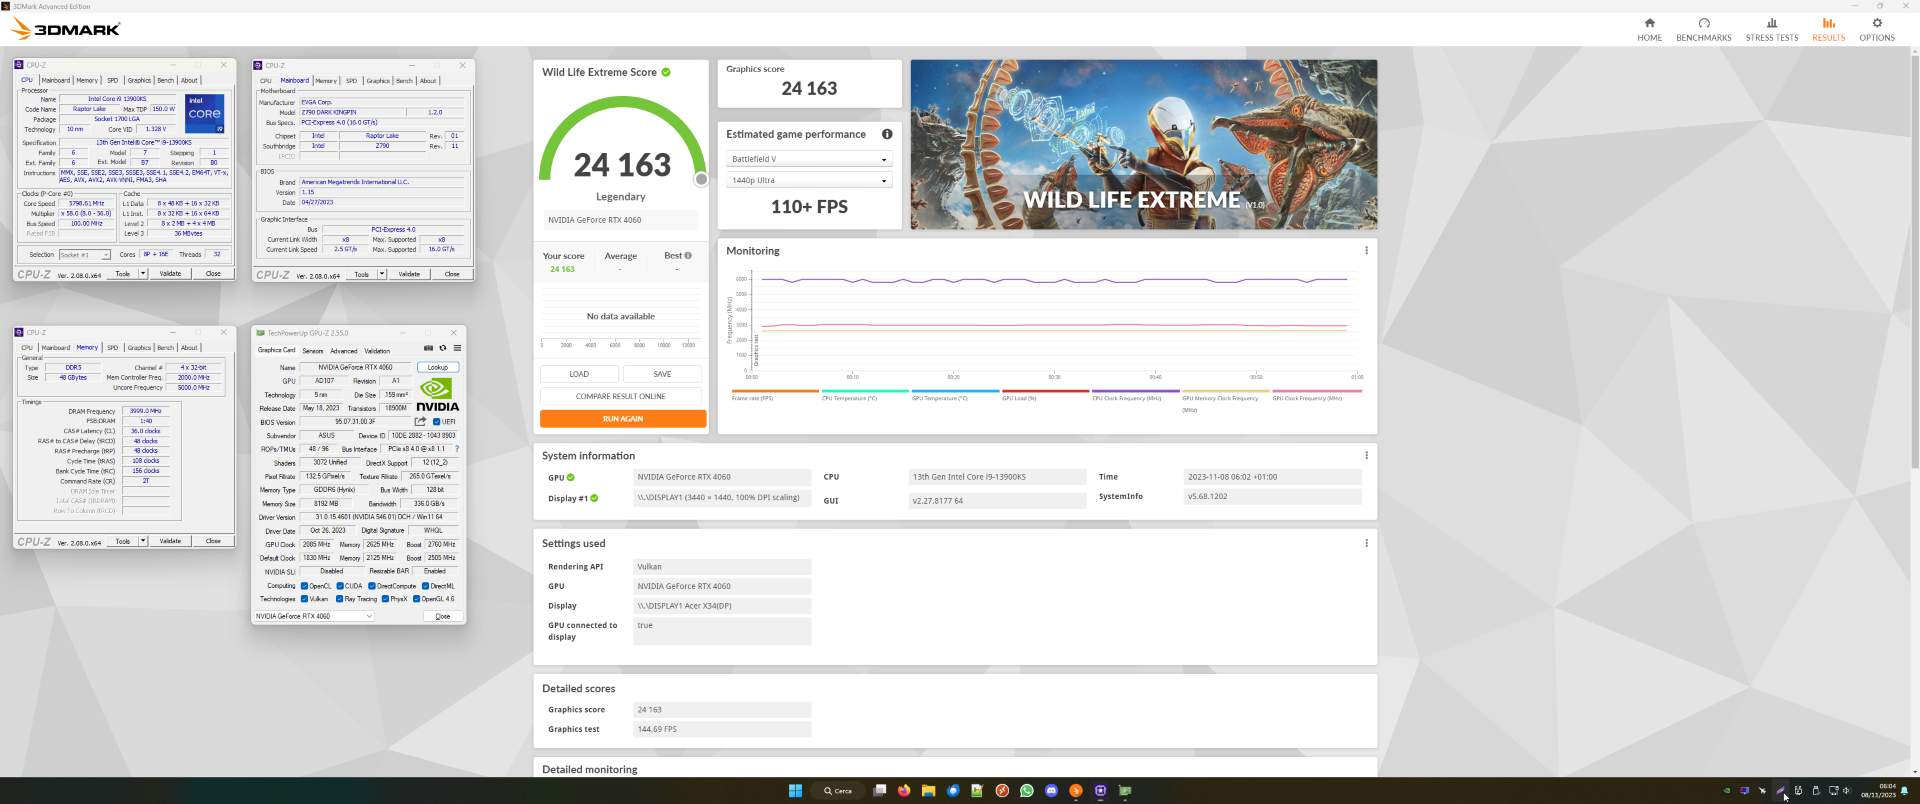
Task: Click Validate in CPU-Z Mainboard window
Action: pos(409,274)
